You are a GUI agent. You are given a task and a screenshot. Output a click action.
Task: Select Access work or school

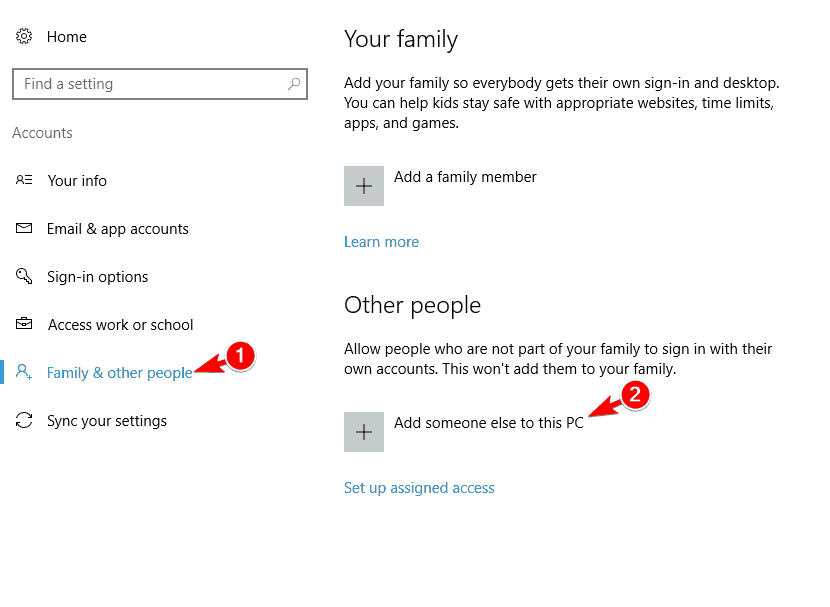(x=120, y=325)
